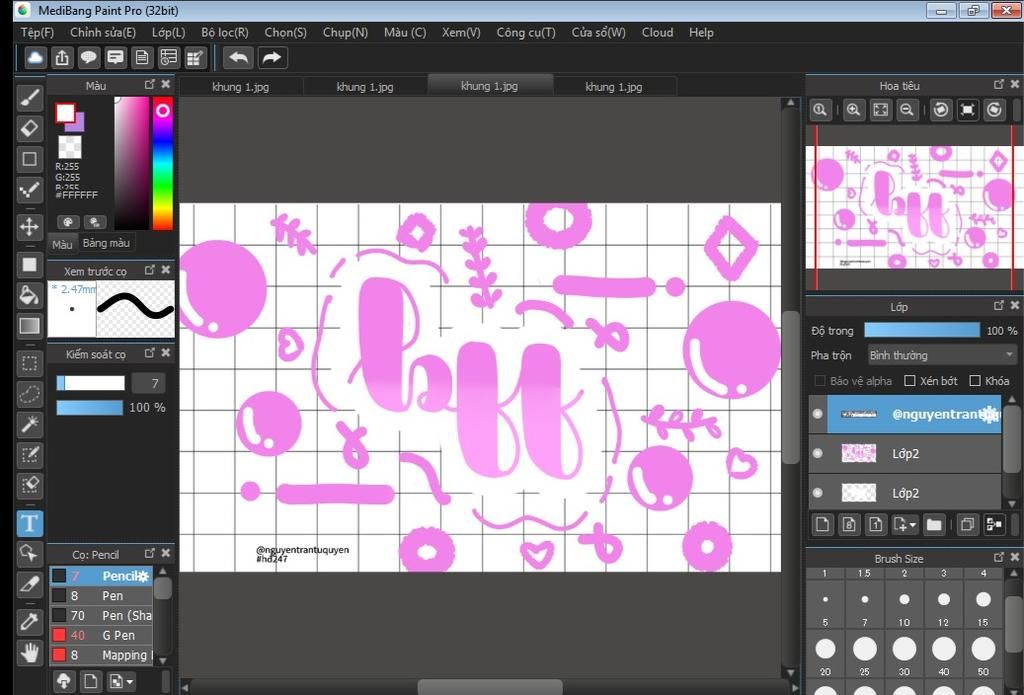Toggle the Khóa lock checkbox
Image resolution: width=1024 pixels, height=695 pixels.
click(x=975, y=381)
